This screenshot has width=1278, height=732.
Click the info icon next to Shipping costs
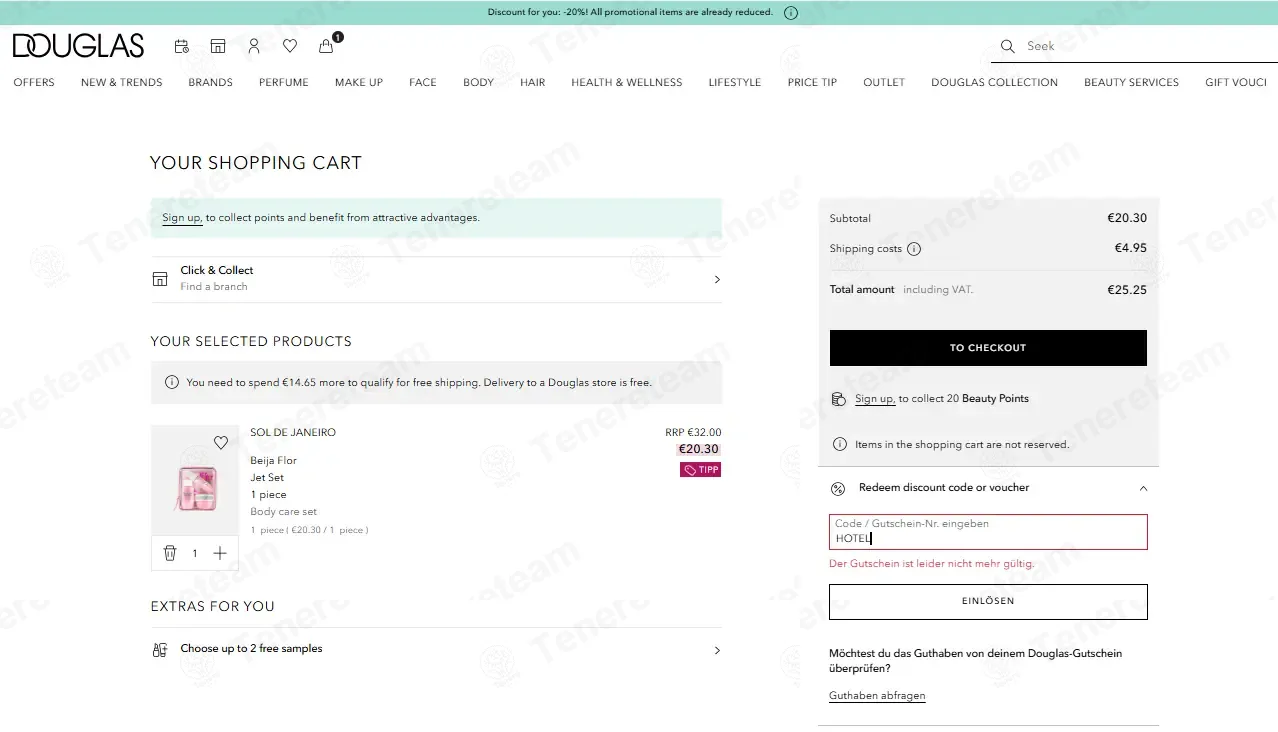tap(914, 249)
